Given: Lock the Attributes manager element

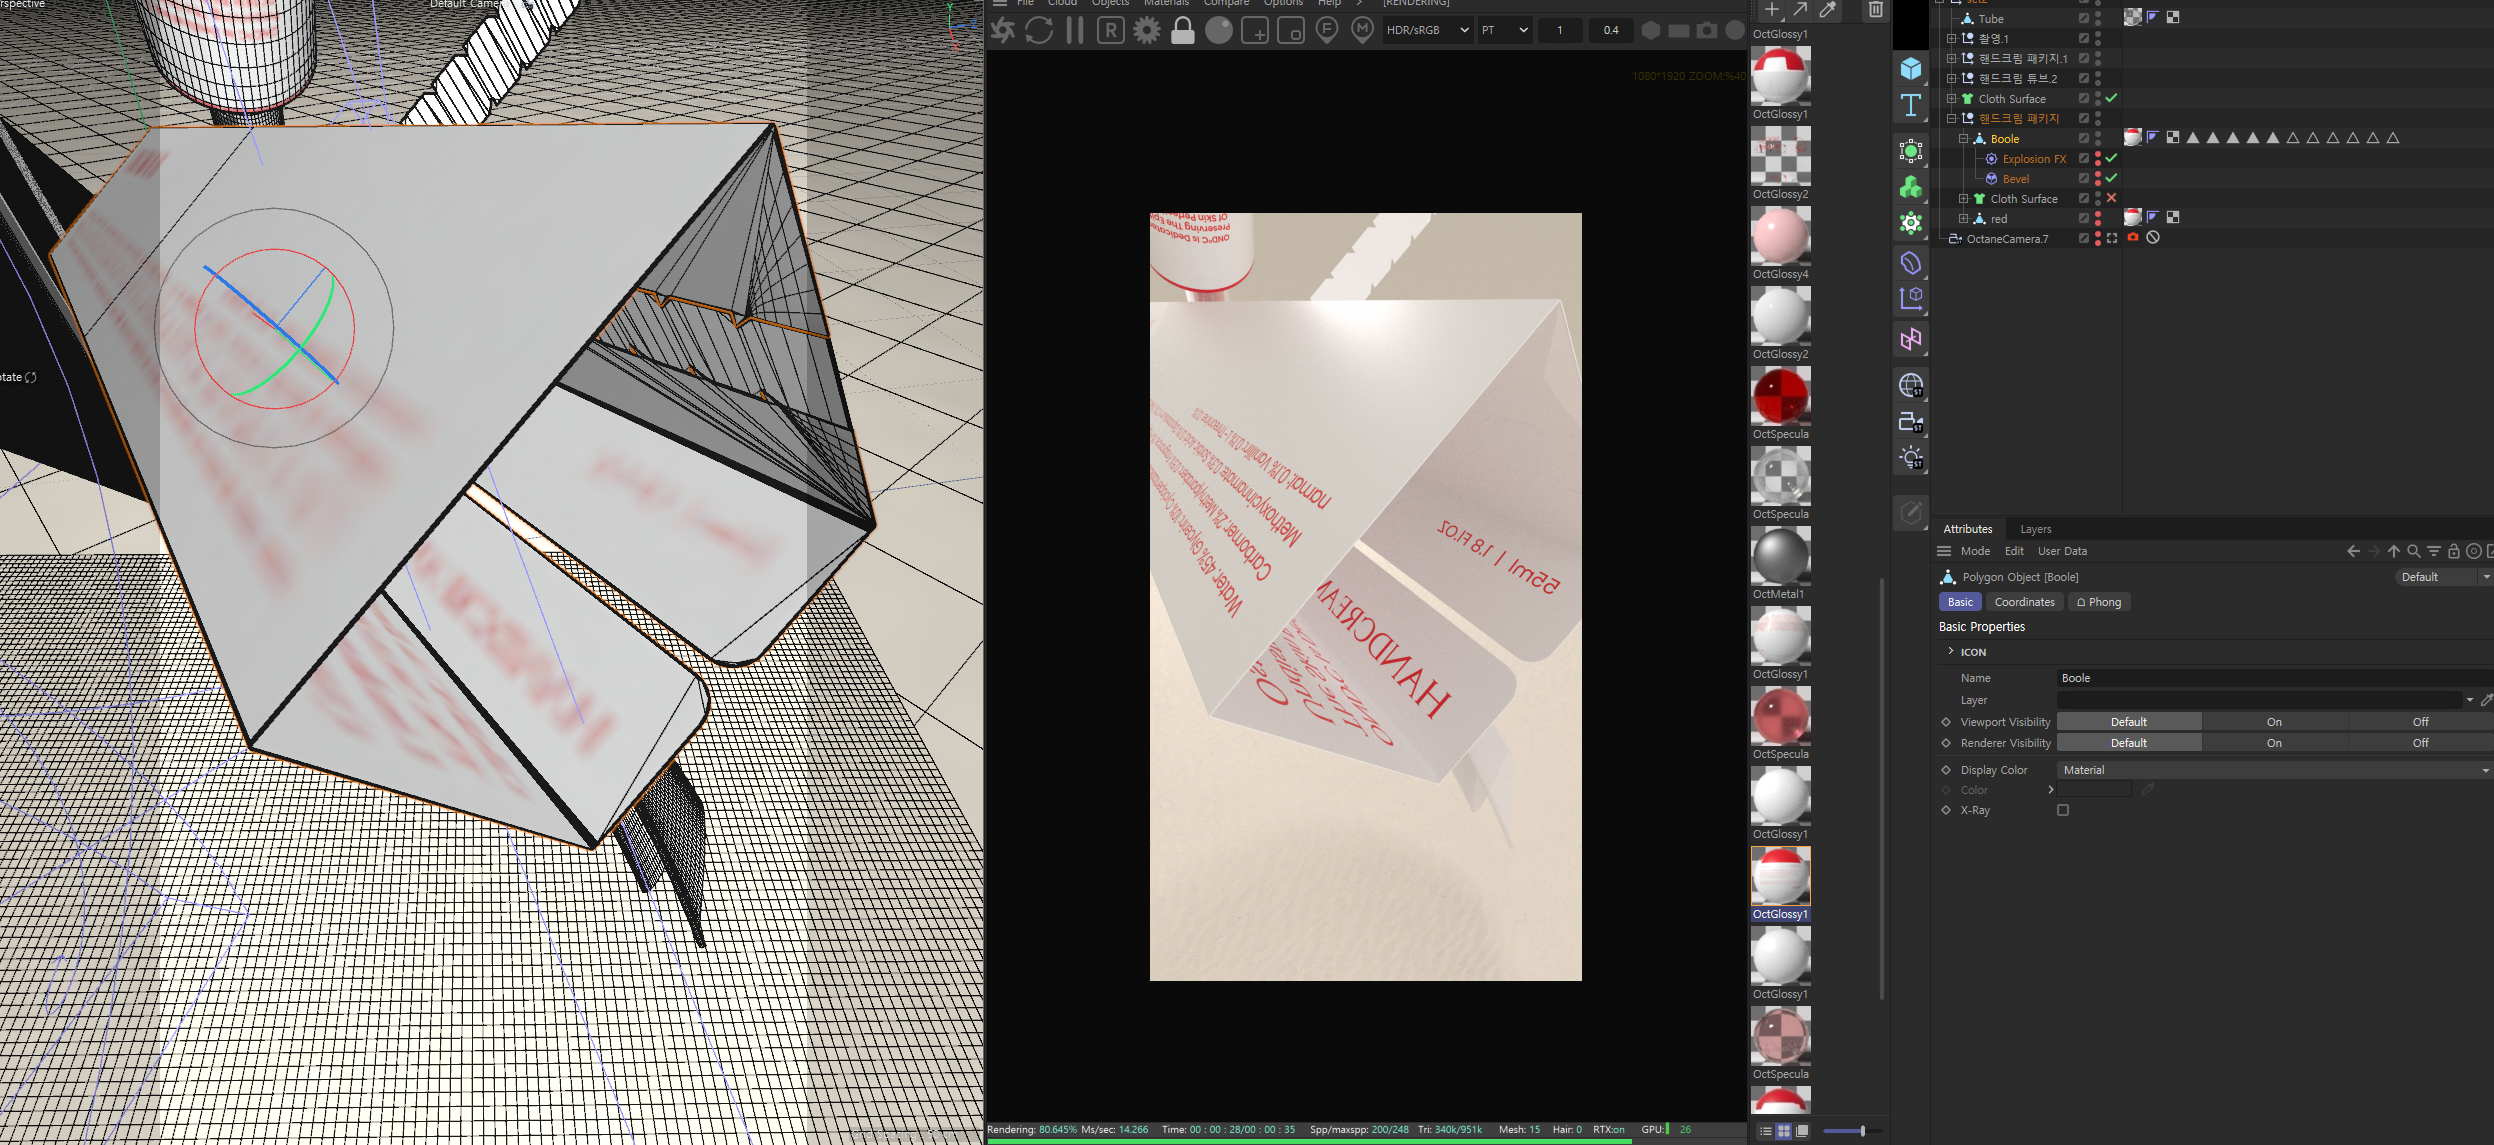Looking at the screenshot, I should coord(2454,551).
